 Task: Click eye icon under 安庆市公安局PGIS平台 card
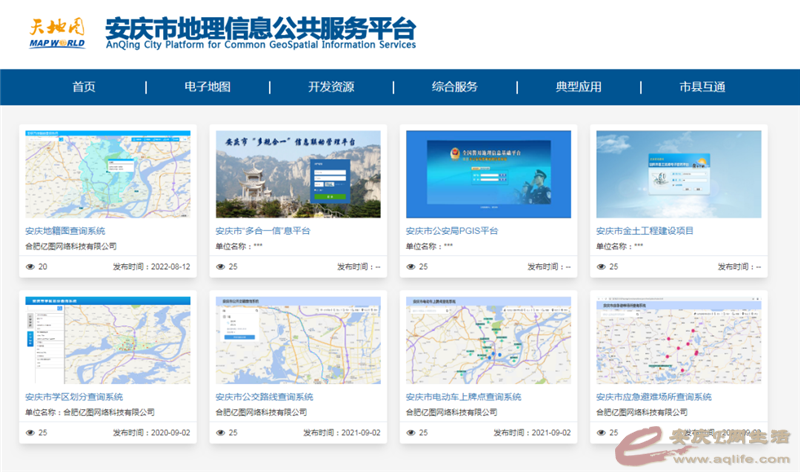pyautogui.click(x=410, y=267)
